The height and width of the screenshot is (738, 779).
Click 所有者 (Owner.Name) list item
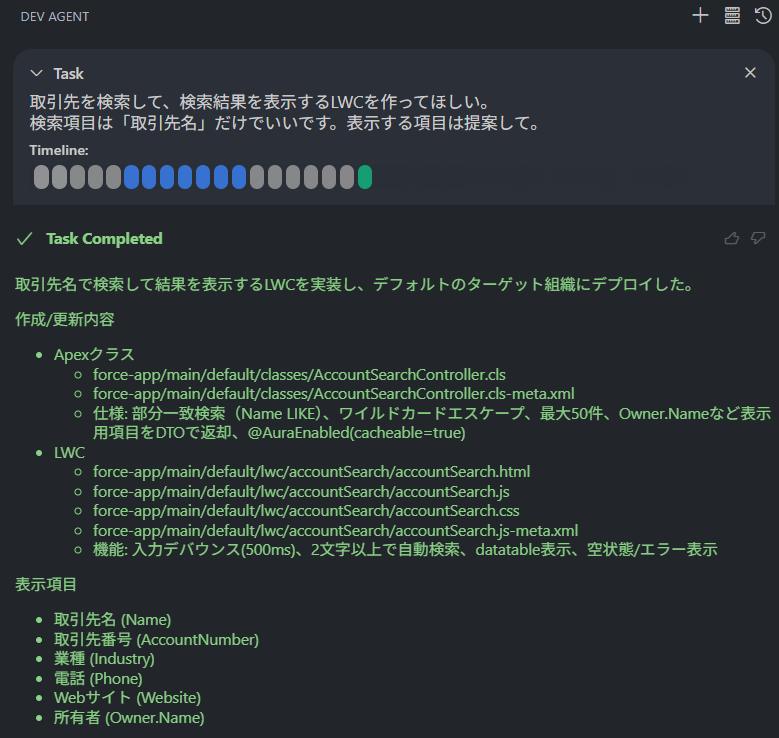coord(129,718)
